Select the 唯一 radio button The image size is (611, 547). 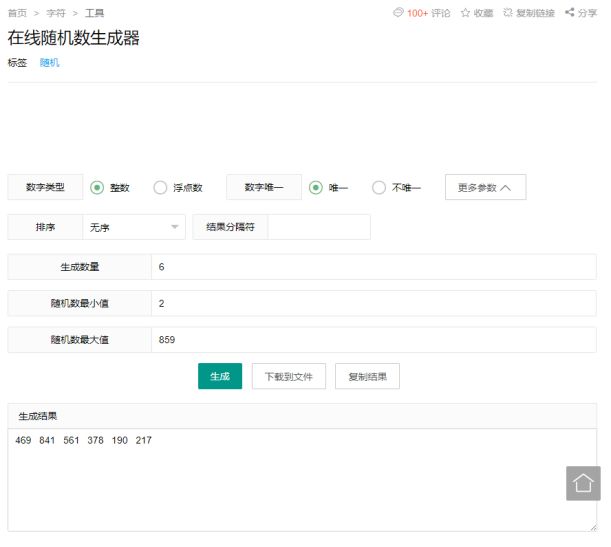point(316,188)
